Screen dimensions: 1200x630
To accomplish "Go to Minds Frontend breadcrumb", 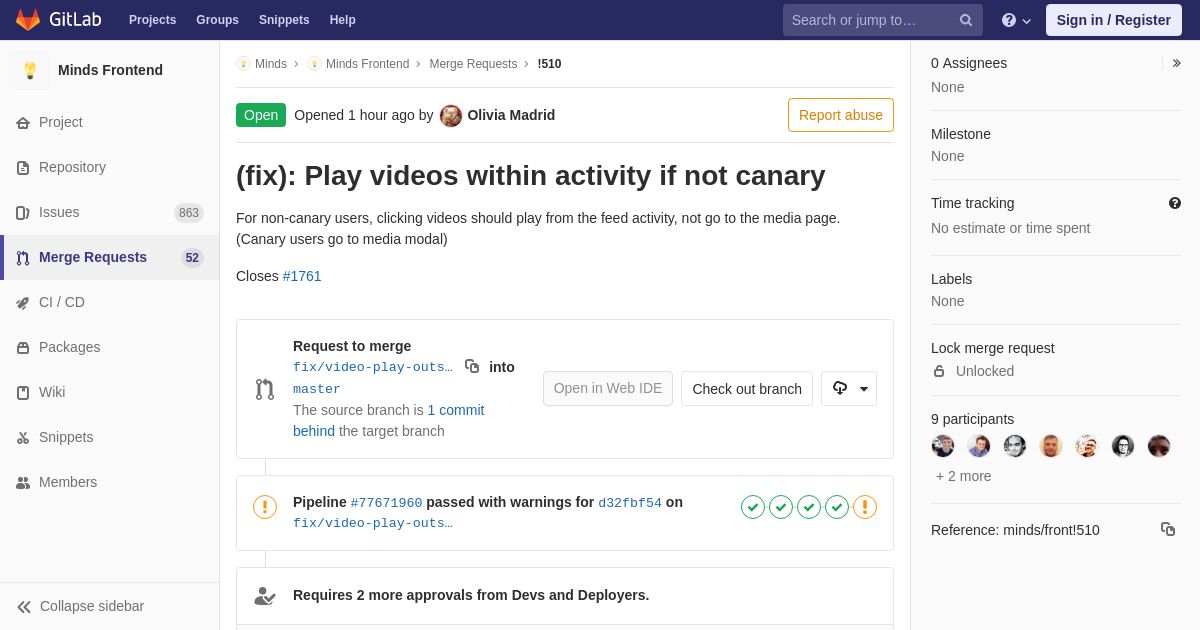I will coord(367,64).
